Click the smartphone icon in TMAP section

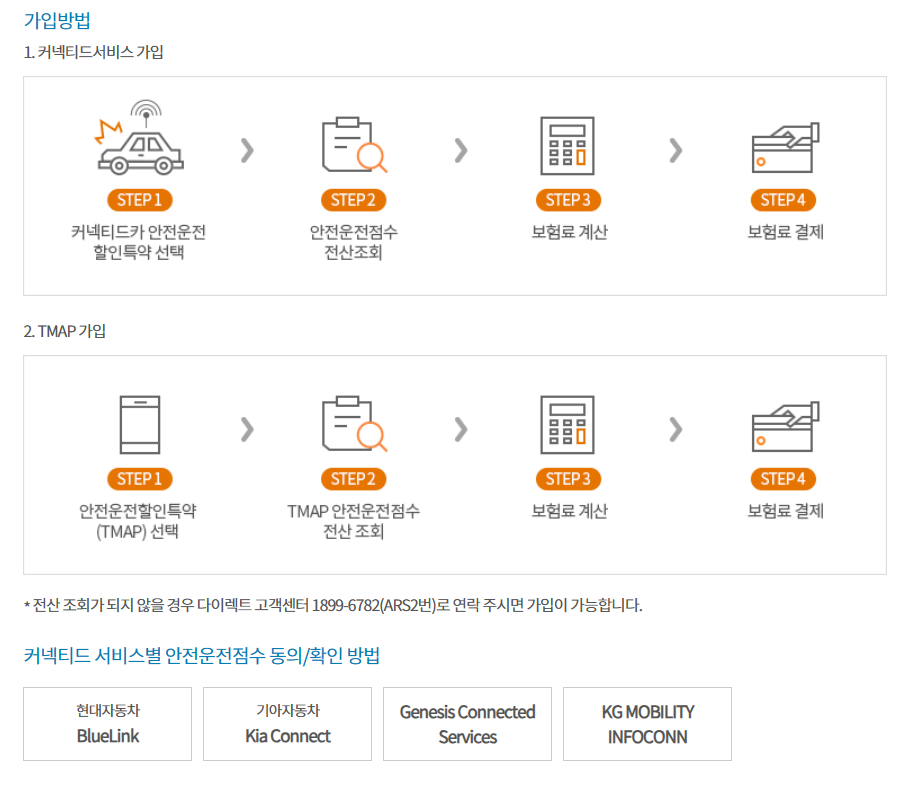tap(140, 424)
